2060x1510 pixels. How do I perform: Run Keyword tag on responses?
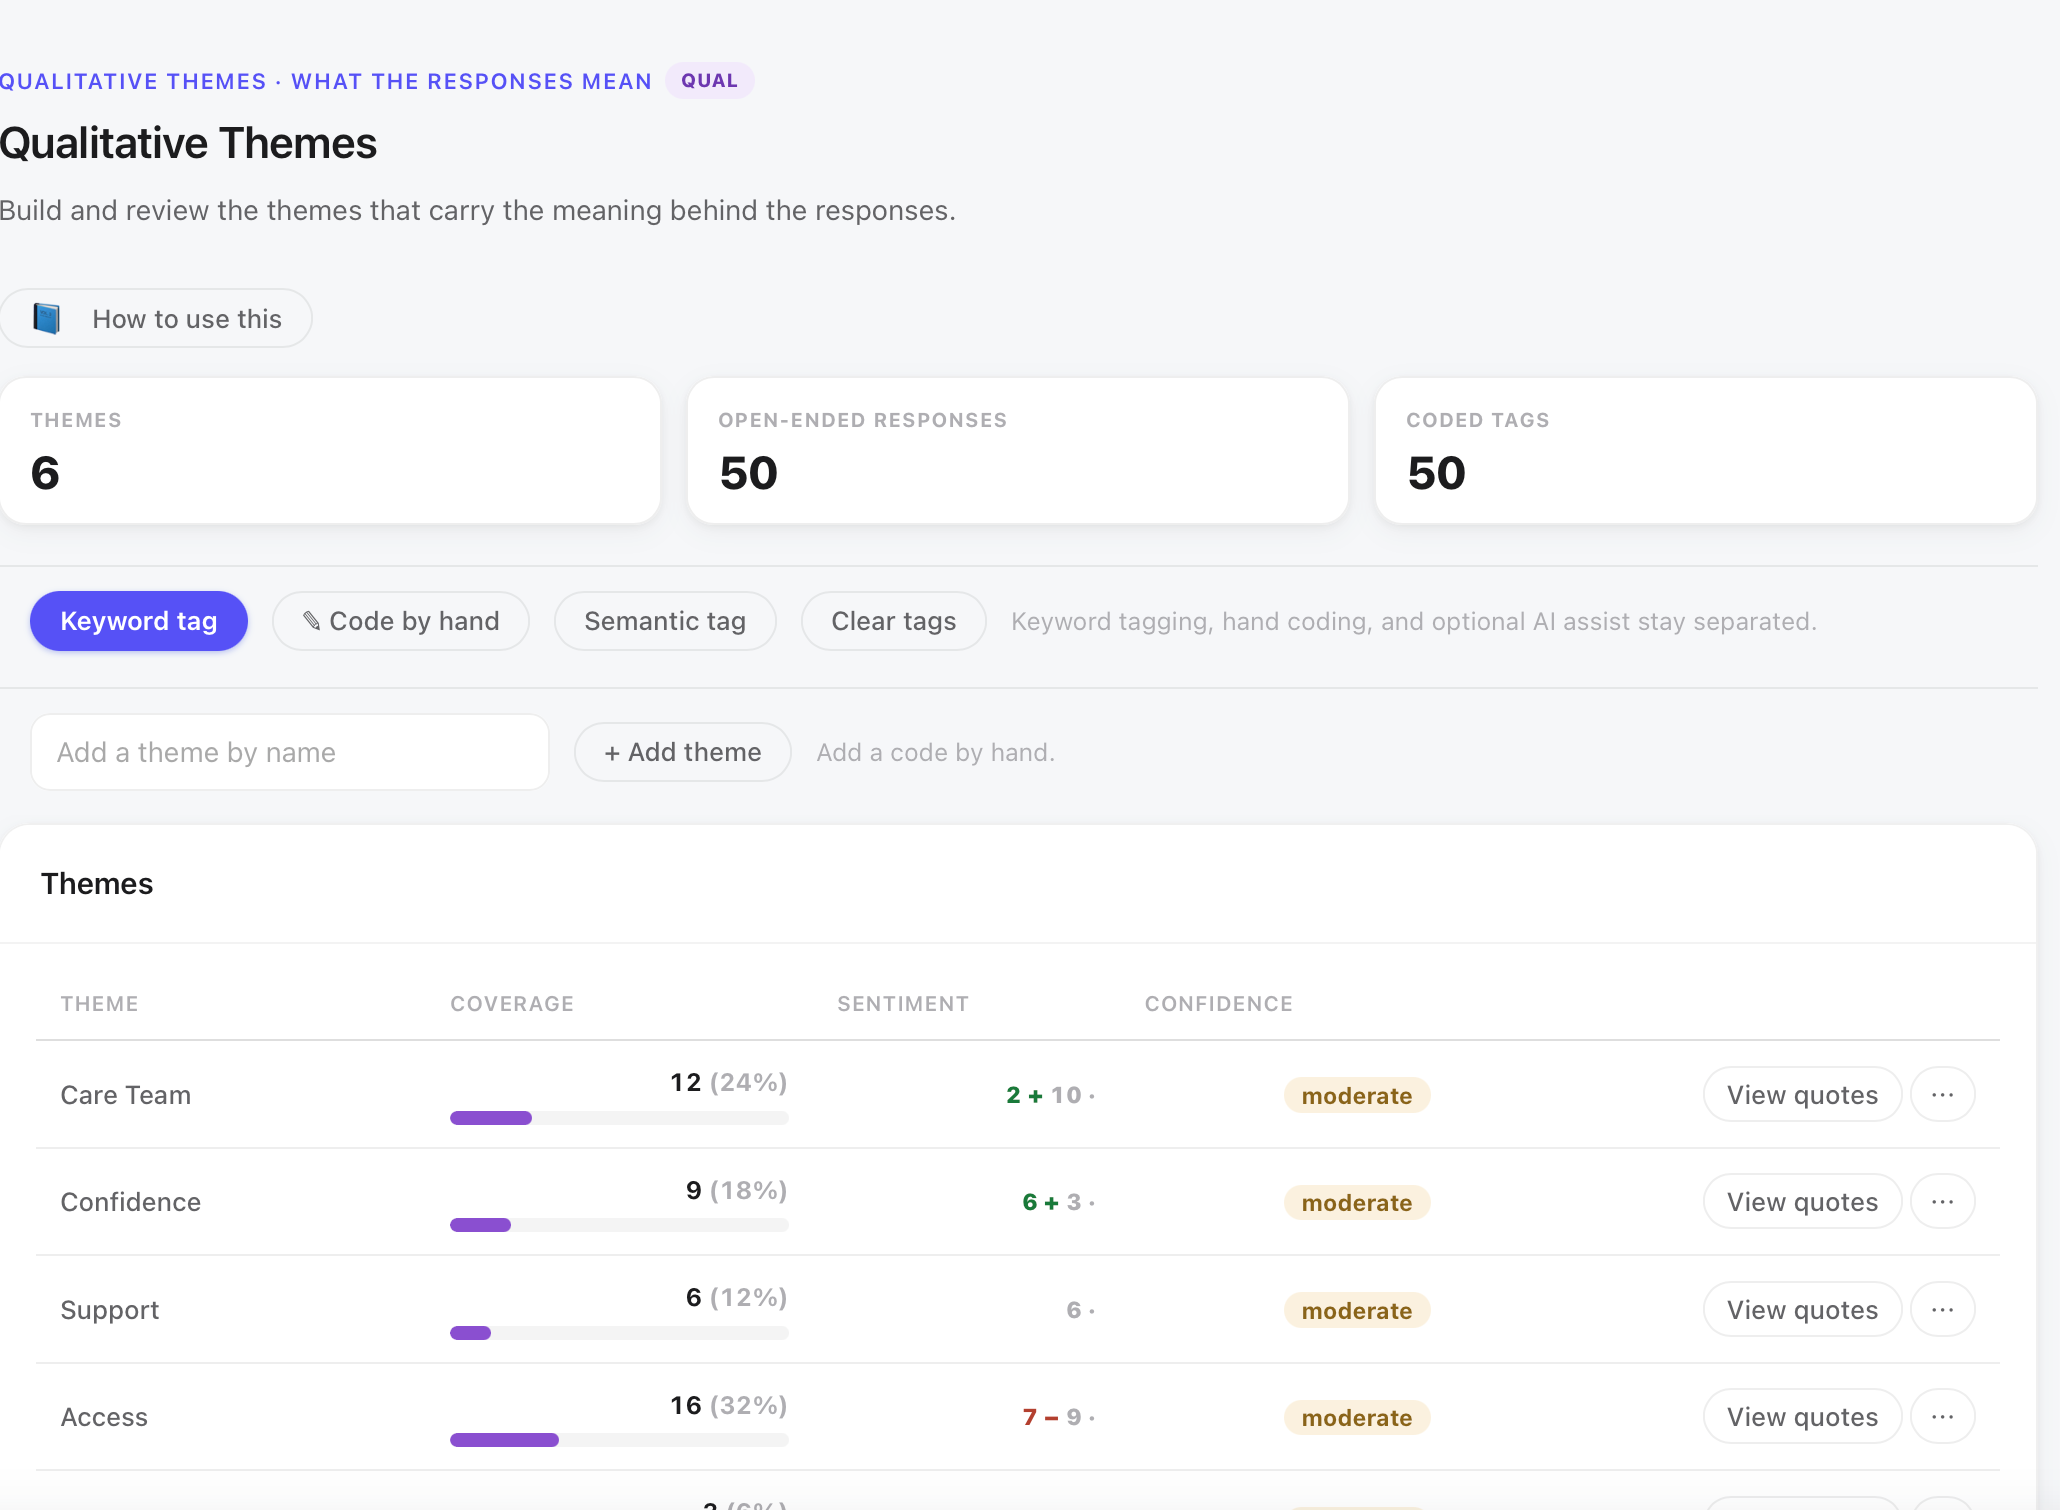pos(139,621)
